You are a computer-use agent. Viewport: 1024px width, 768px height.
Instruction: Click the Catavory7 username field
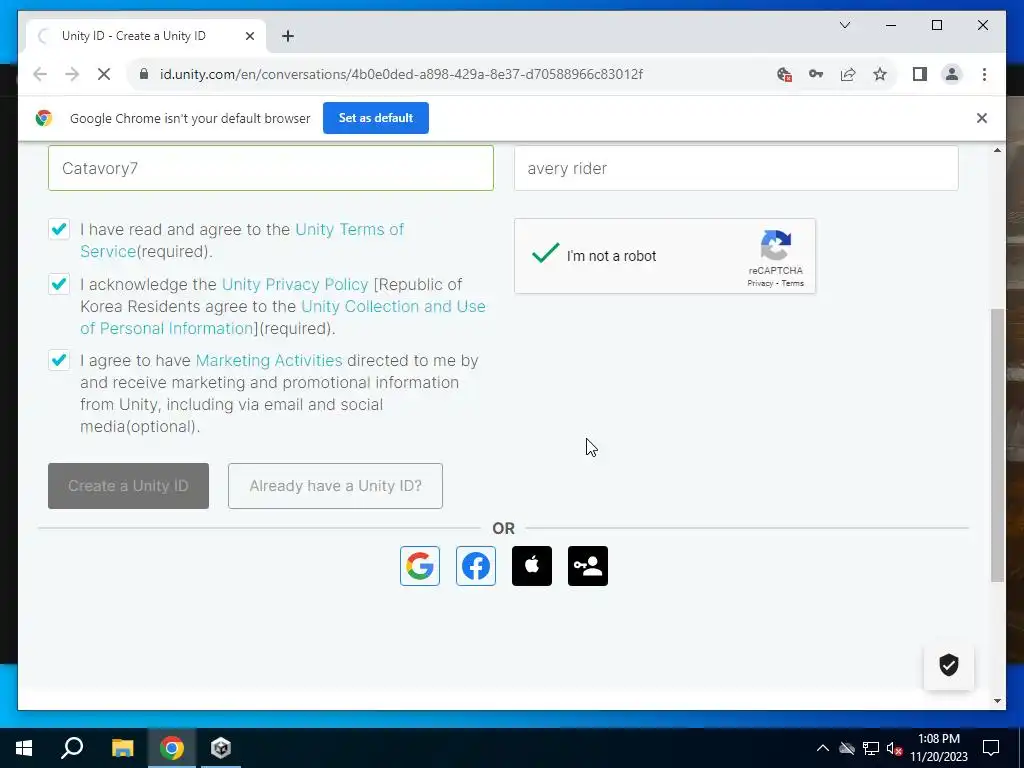point(270,168)
